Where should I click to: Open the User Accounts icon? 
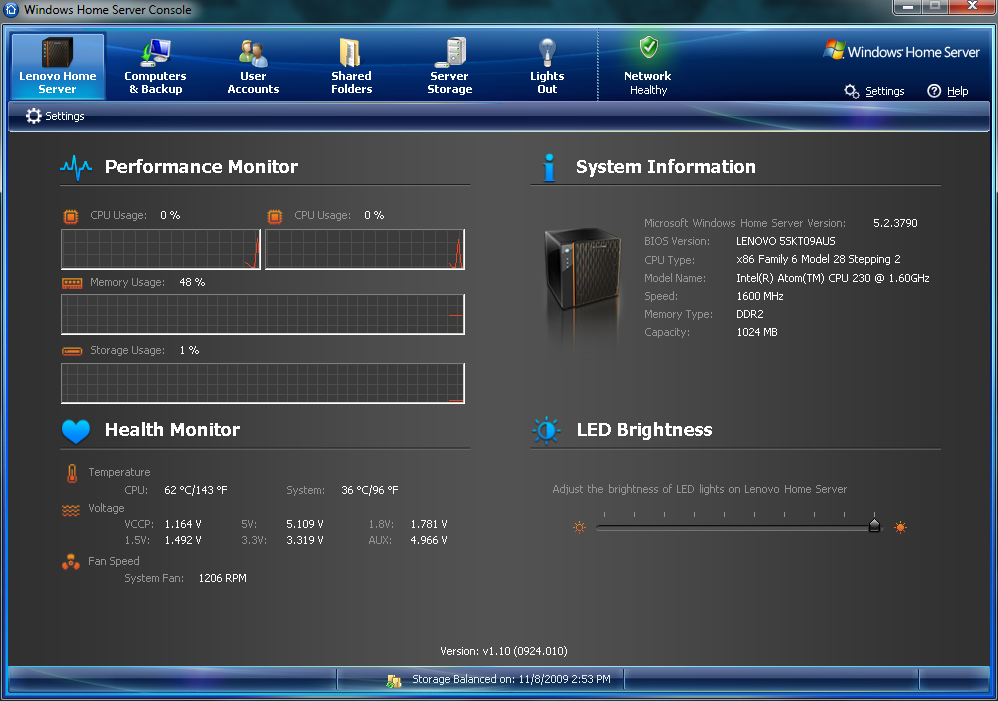pos(253,53)
